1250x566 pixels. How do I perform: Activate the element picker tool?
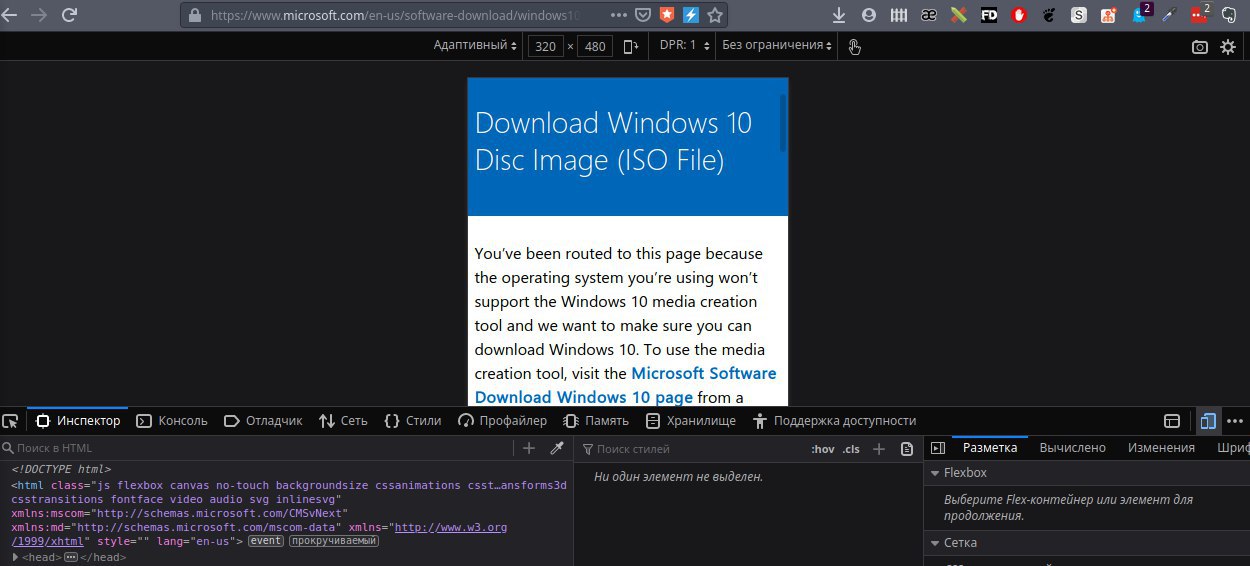point(10,421)
